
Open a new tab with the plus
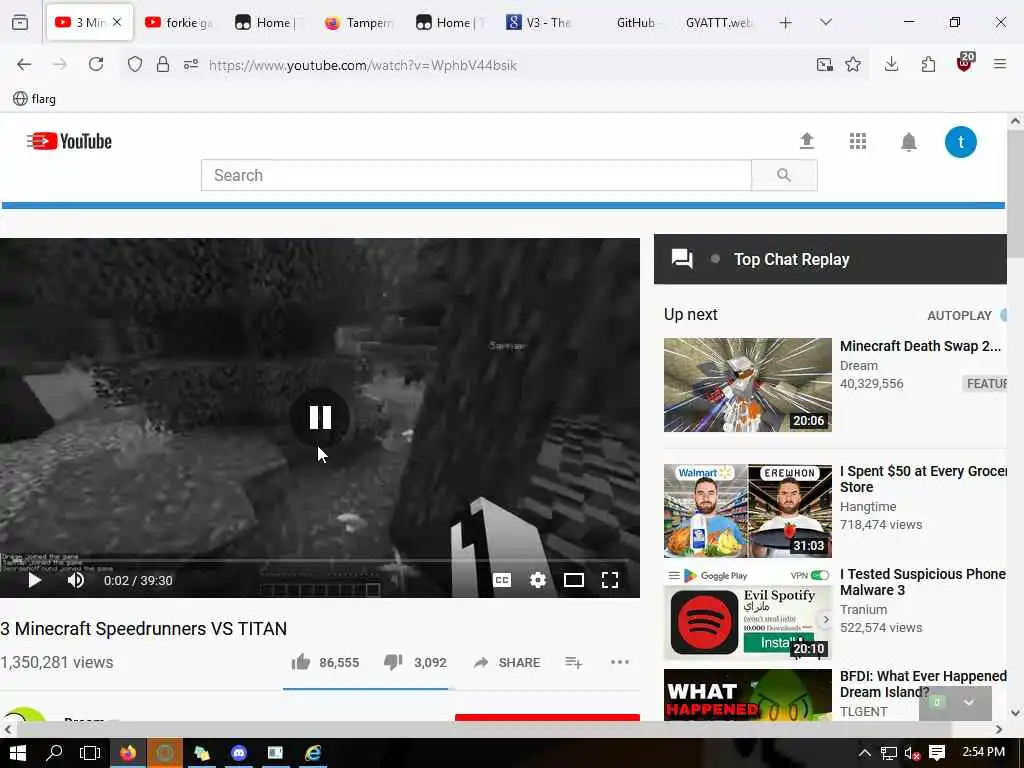point(786,23)
